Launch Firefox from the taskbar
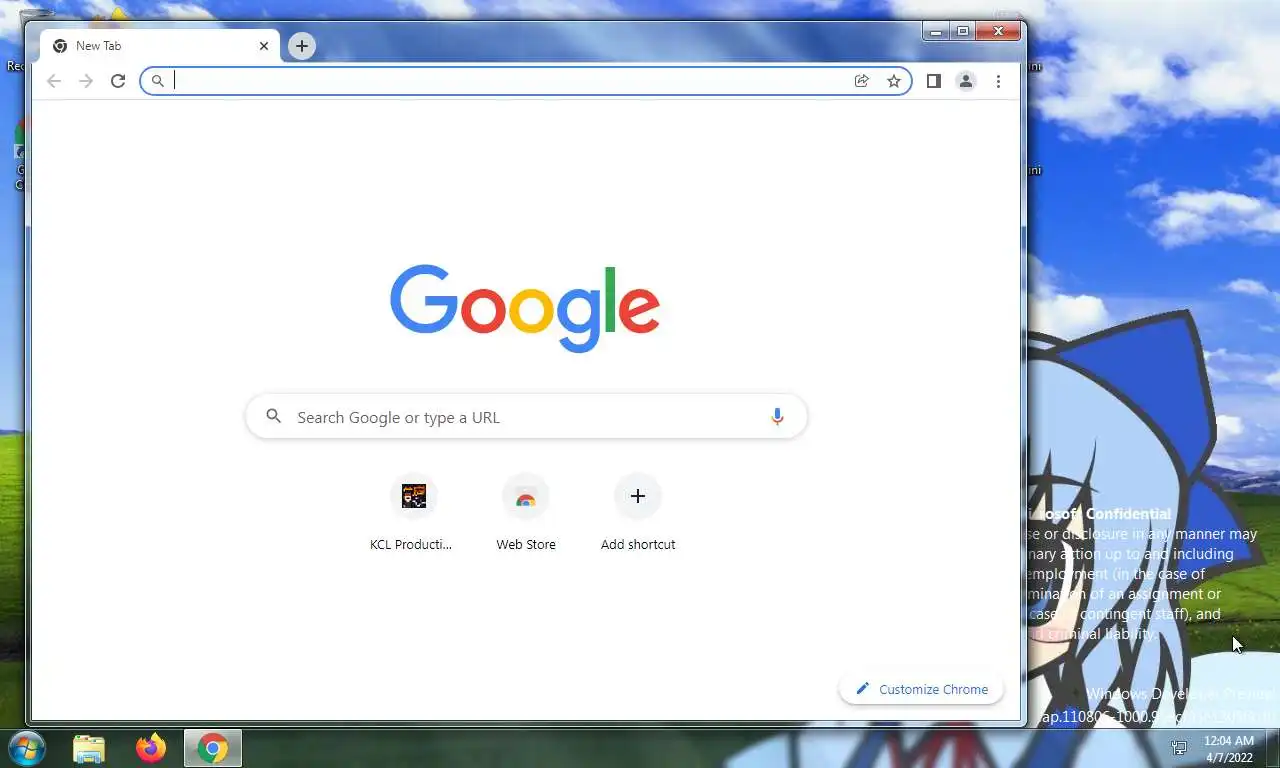 click(151, 748)
